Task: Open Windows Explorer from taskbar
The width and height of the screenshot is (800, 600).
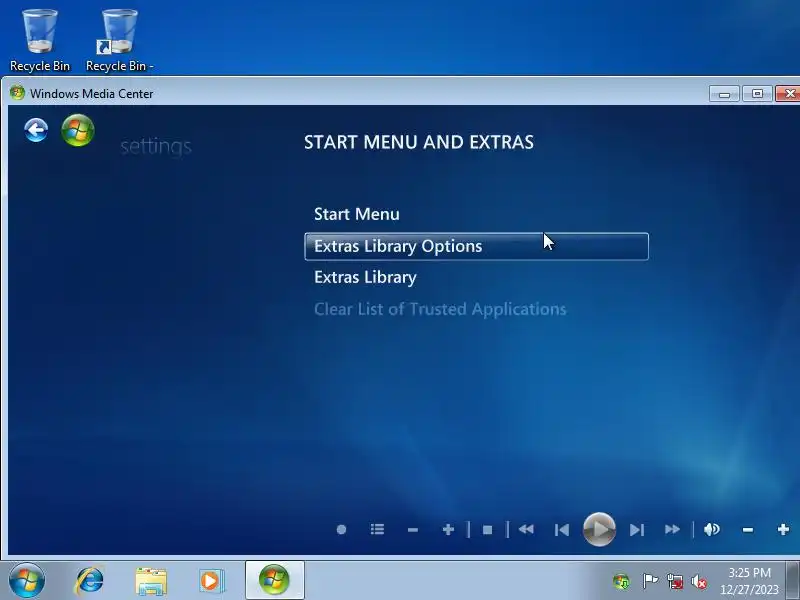Action: [x=151, y=581]
